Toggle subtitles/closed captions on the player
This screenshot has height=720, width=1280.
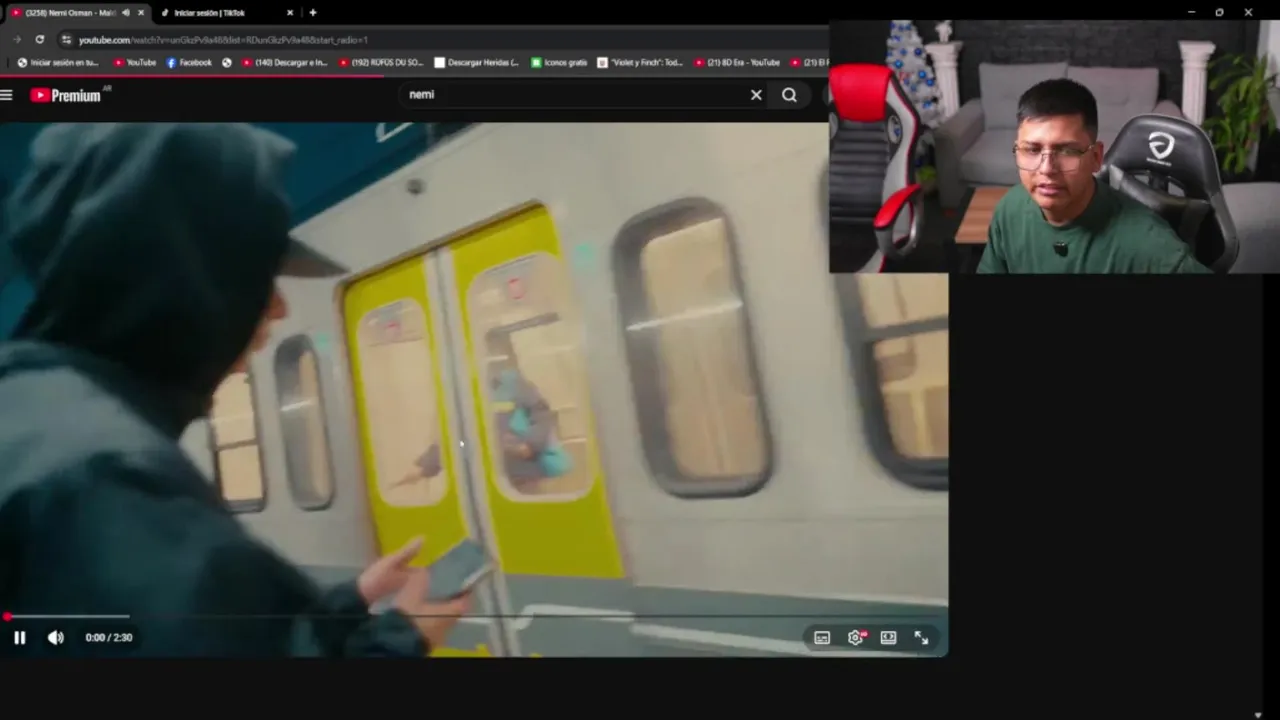pos(822,638)
